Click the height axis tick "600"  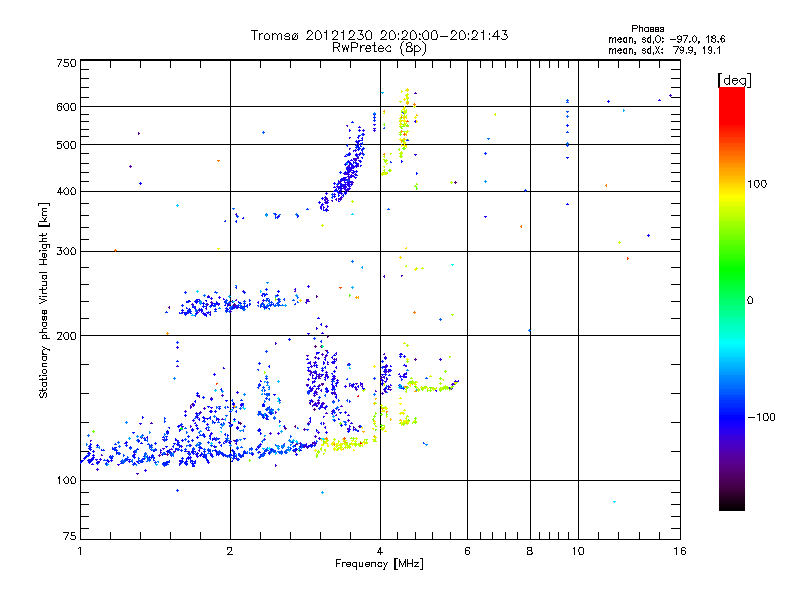(67, 107)
